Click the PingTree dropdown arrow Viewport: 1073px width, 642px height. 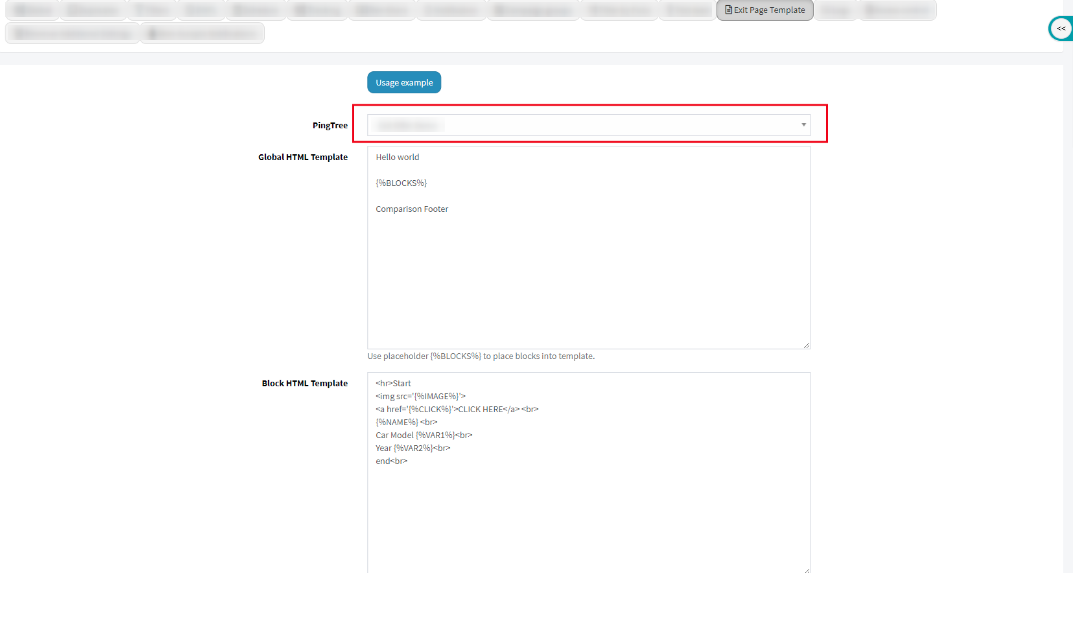pyautogui.click(x=803, y=125)
